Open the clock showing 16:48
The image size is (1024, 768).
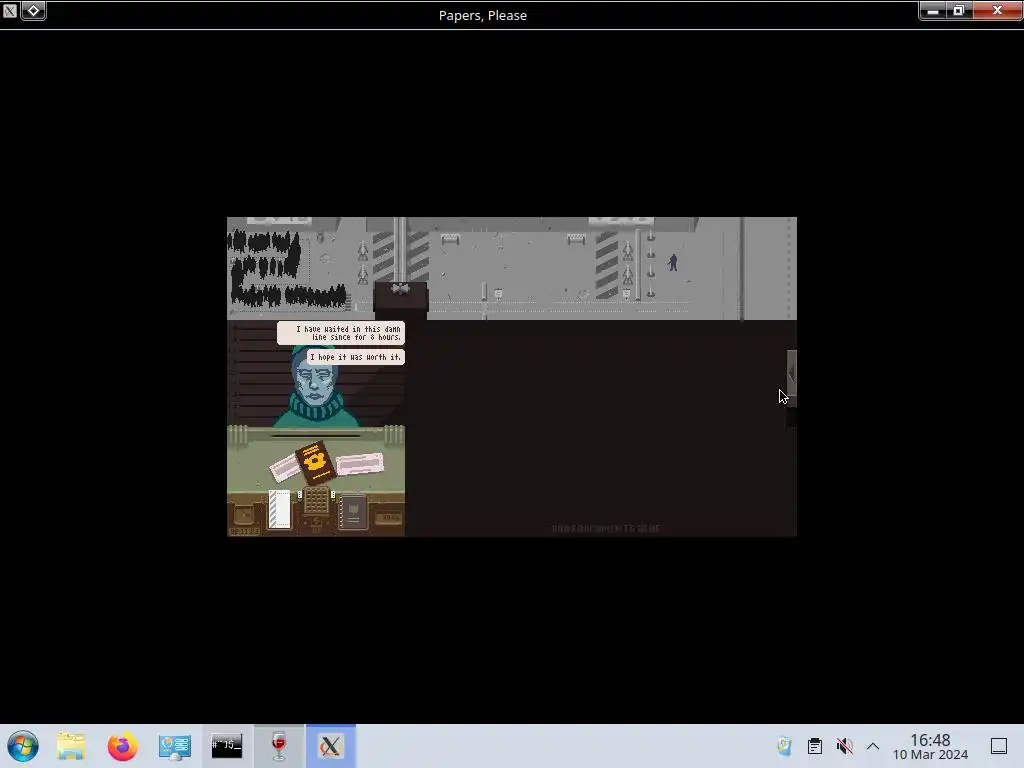click(x=930, y=746)
